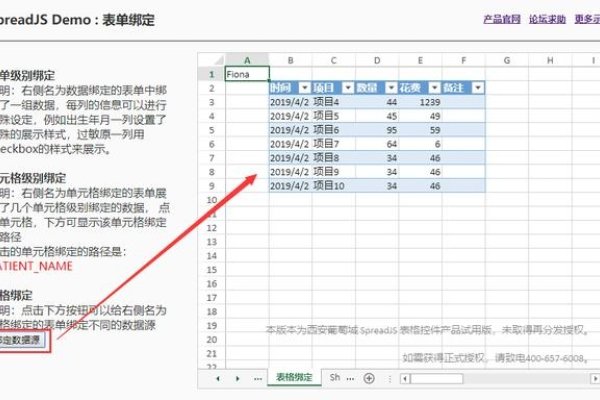Screen dimensions: 600x400
Task: Open the 产品官网 link
Action: [502, 19]
